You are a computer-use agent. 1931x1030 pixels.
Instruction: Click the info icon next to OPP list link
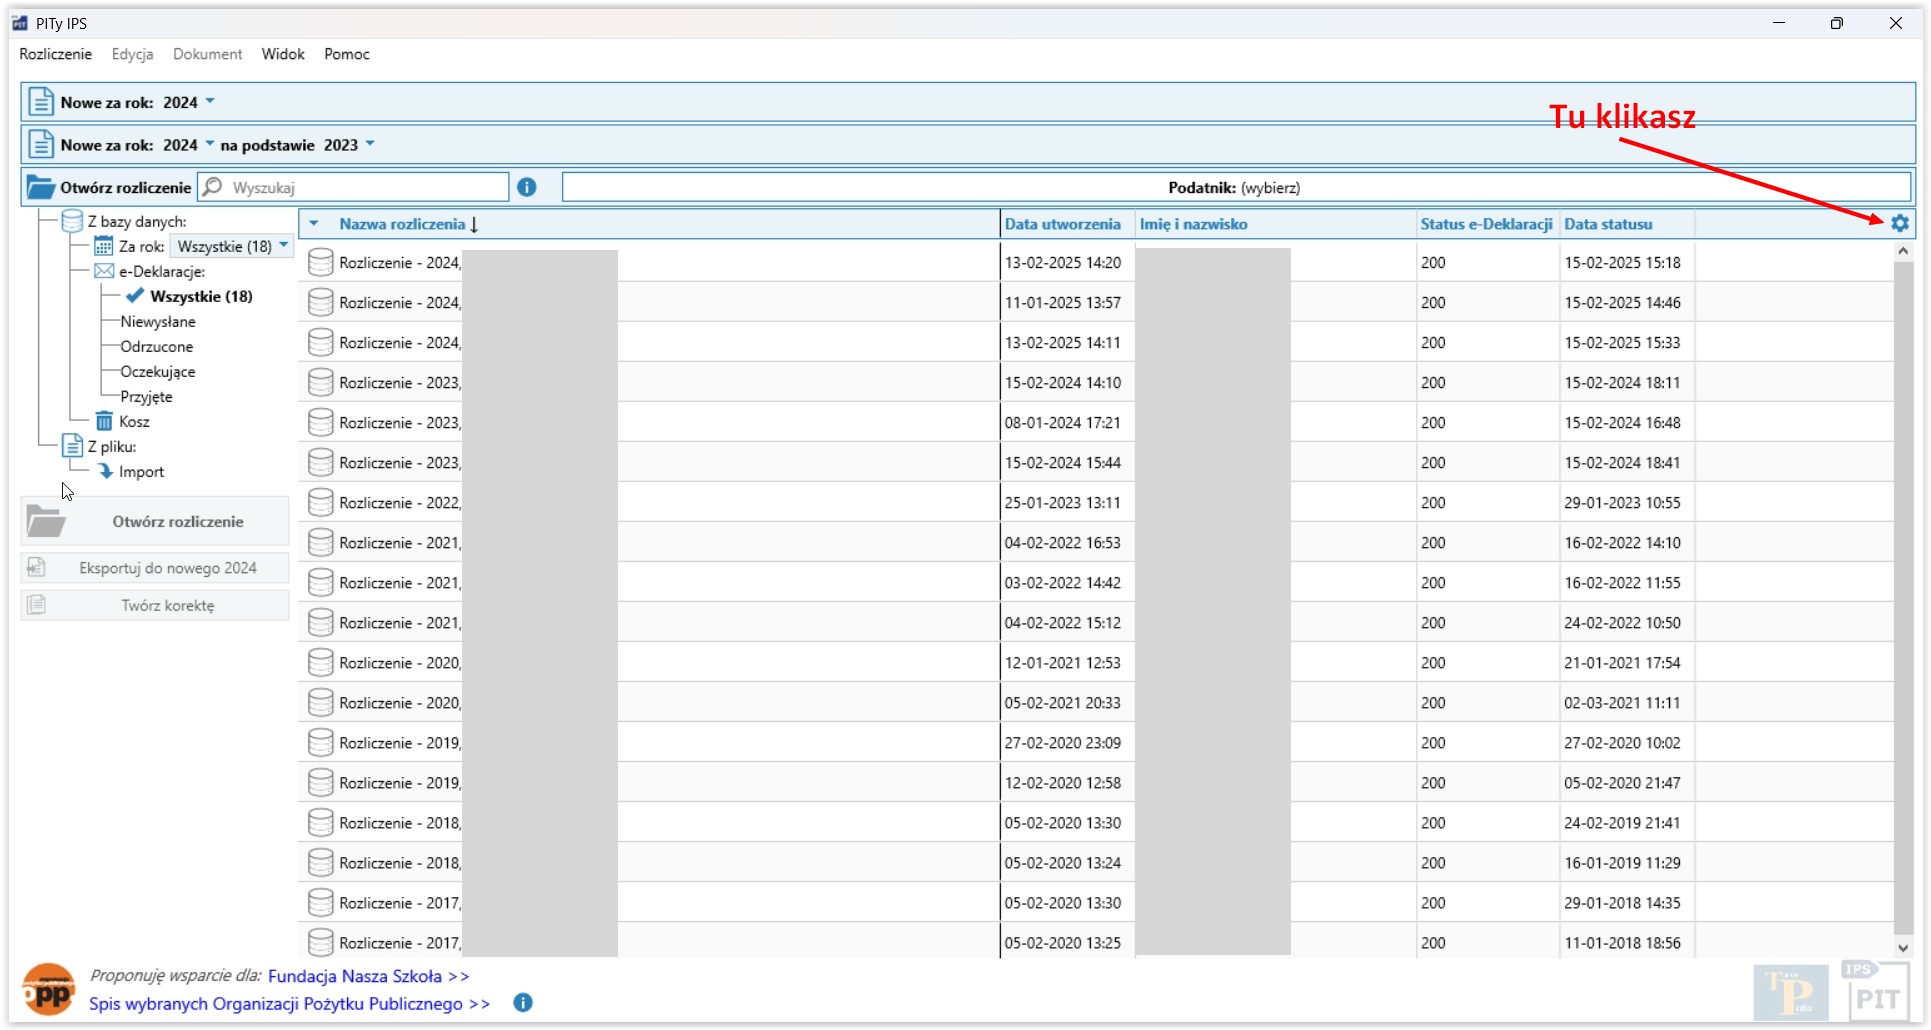coord(523,1003)
